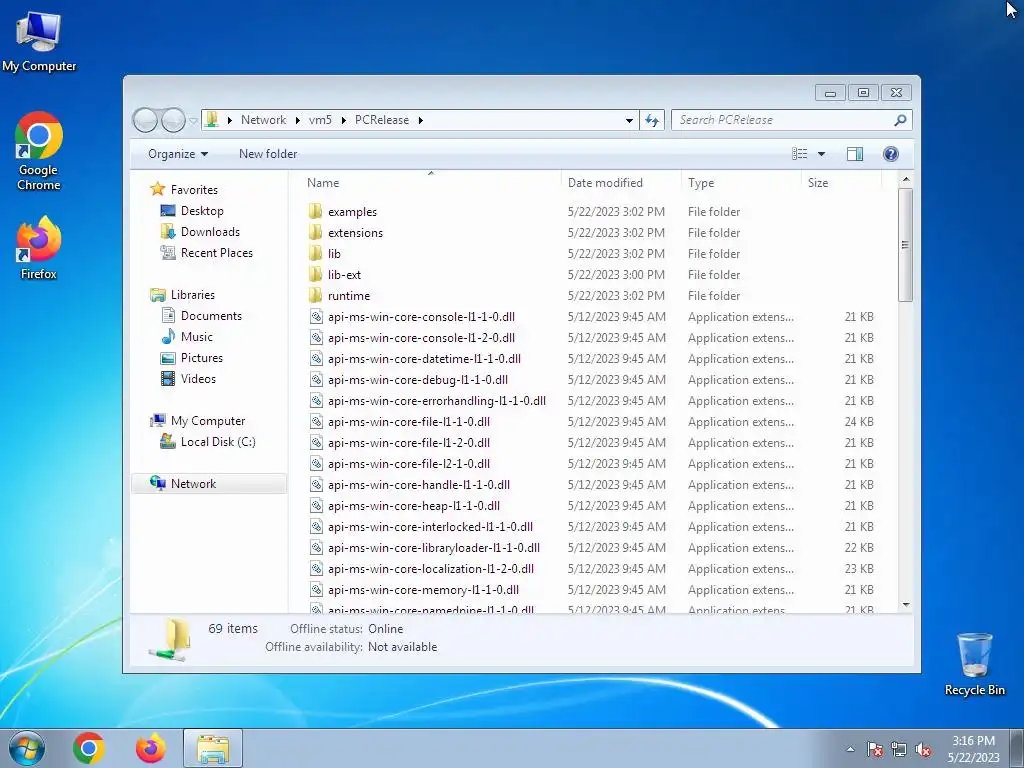The image size is (1024, 768).
Task: Open the Help question mark icon
Action: point(891,154)
